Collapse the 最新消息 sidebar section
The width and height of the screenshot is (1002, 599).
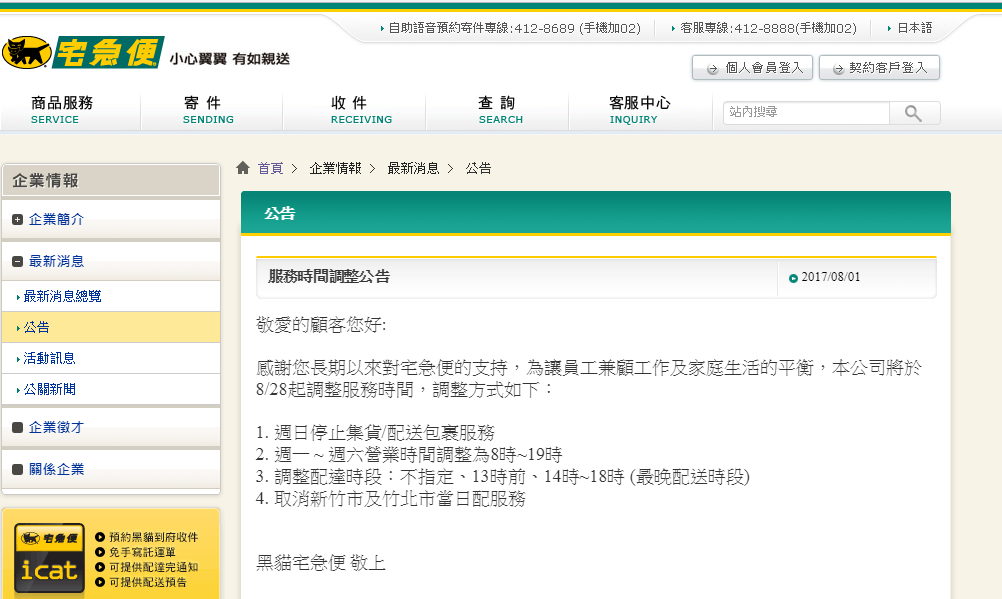click(x=54, y=260)
